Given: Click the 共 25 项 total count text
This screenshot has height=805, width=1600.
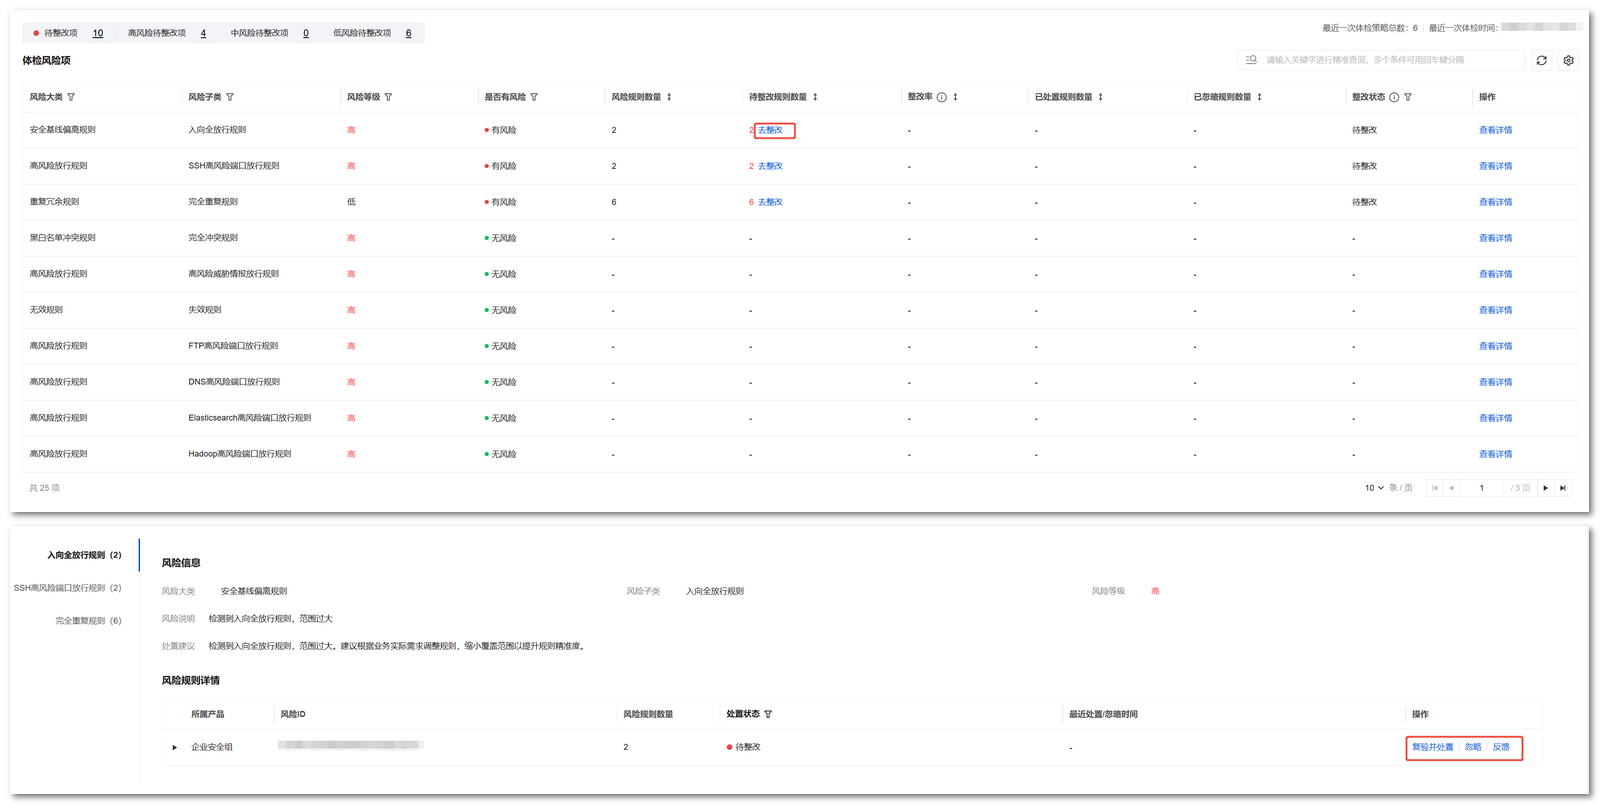Looking at the screenshot, I should [44, 488].
